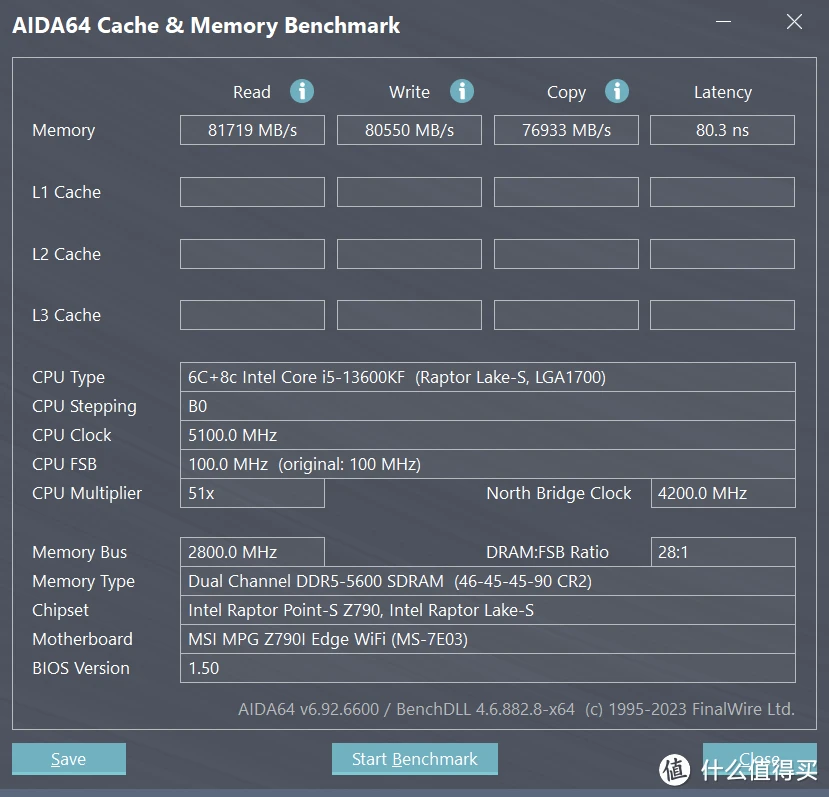829x797 pixels.
Task: Close the window with the title bar X
Action: (x=794, y=22)
